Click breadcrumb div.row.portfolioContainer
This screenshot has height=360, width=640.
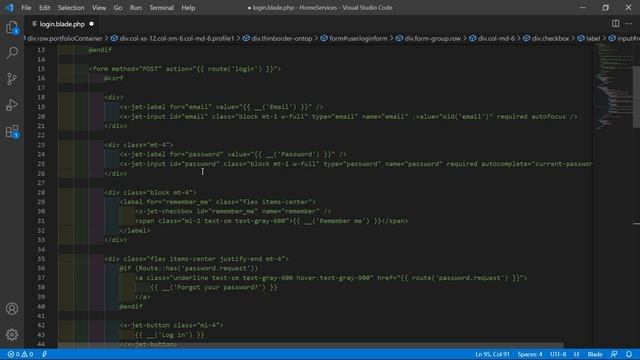point(64,38)
